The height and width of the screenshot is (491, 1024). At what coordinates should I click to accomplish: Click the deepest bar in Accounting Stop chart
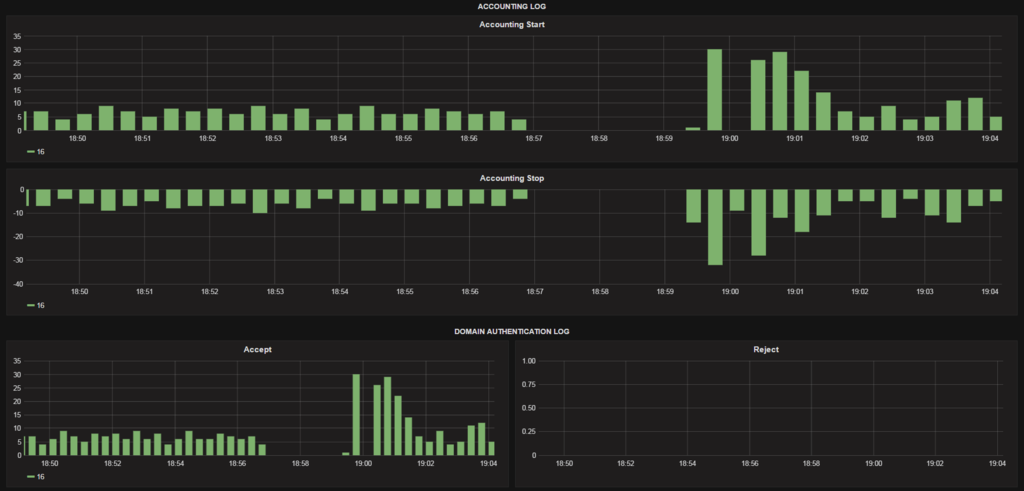point(715,227)
